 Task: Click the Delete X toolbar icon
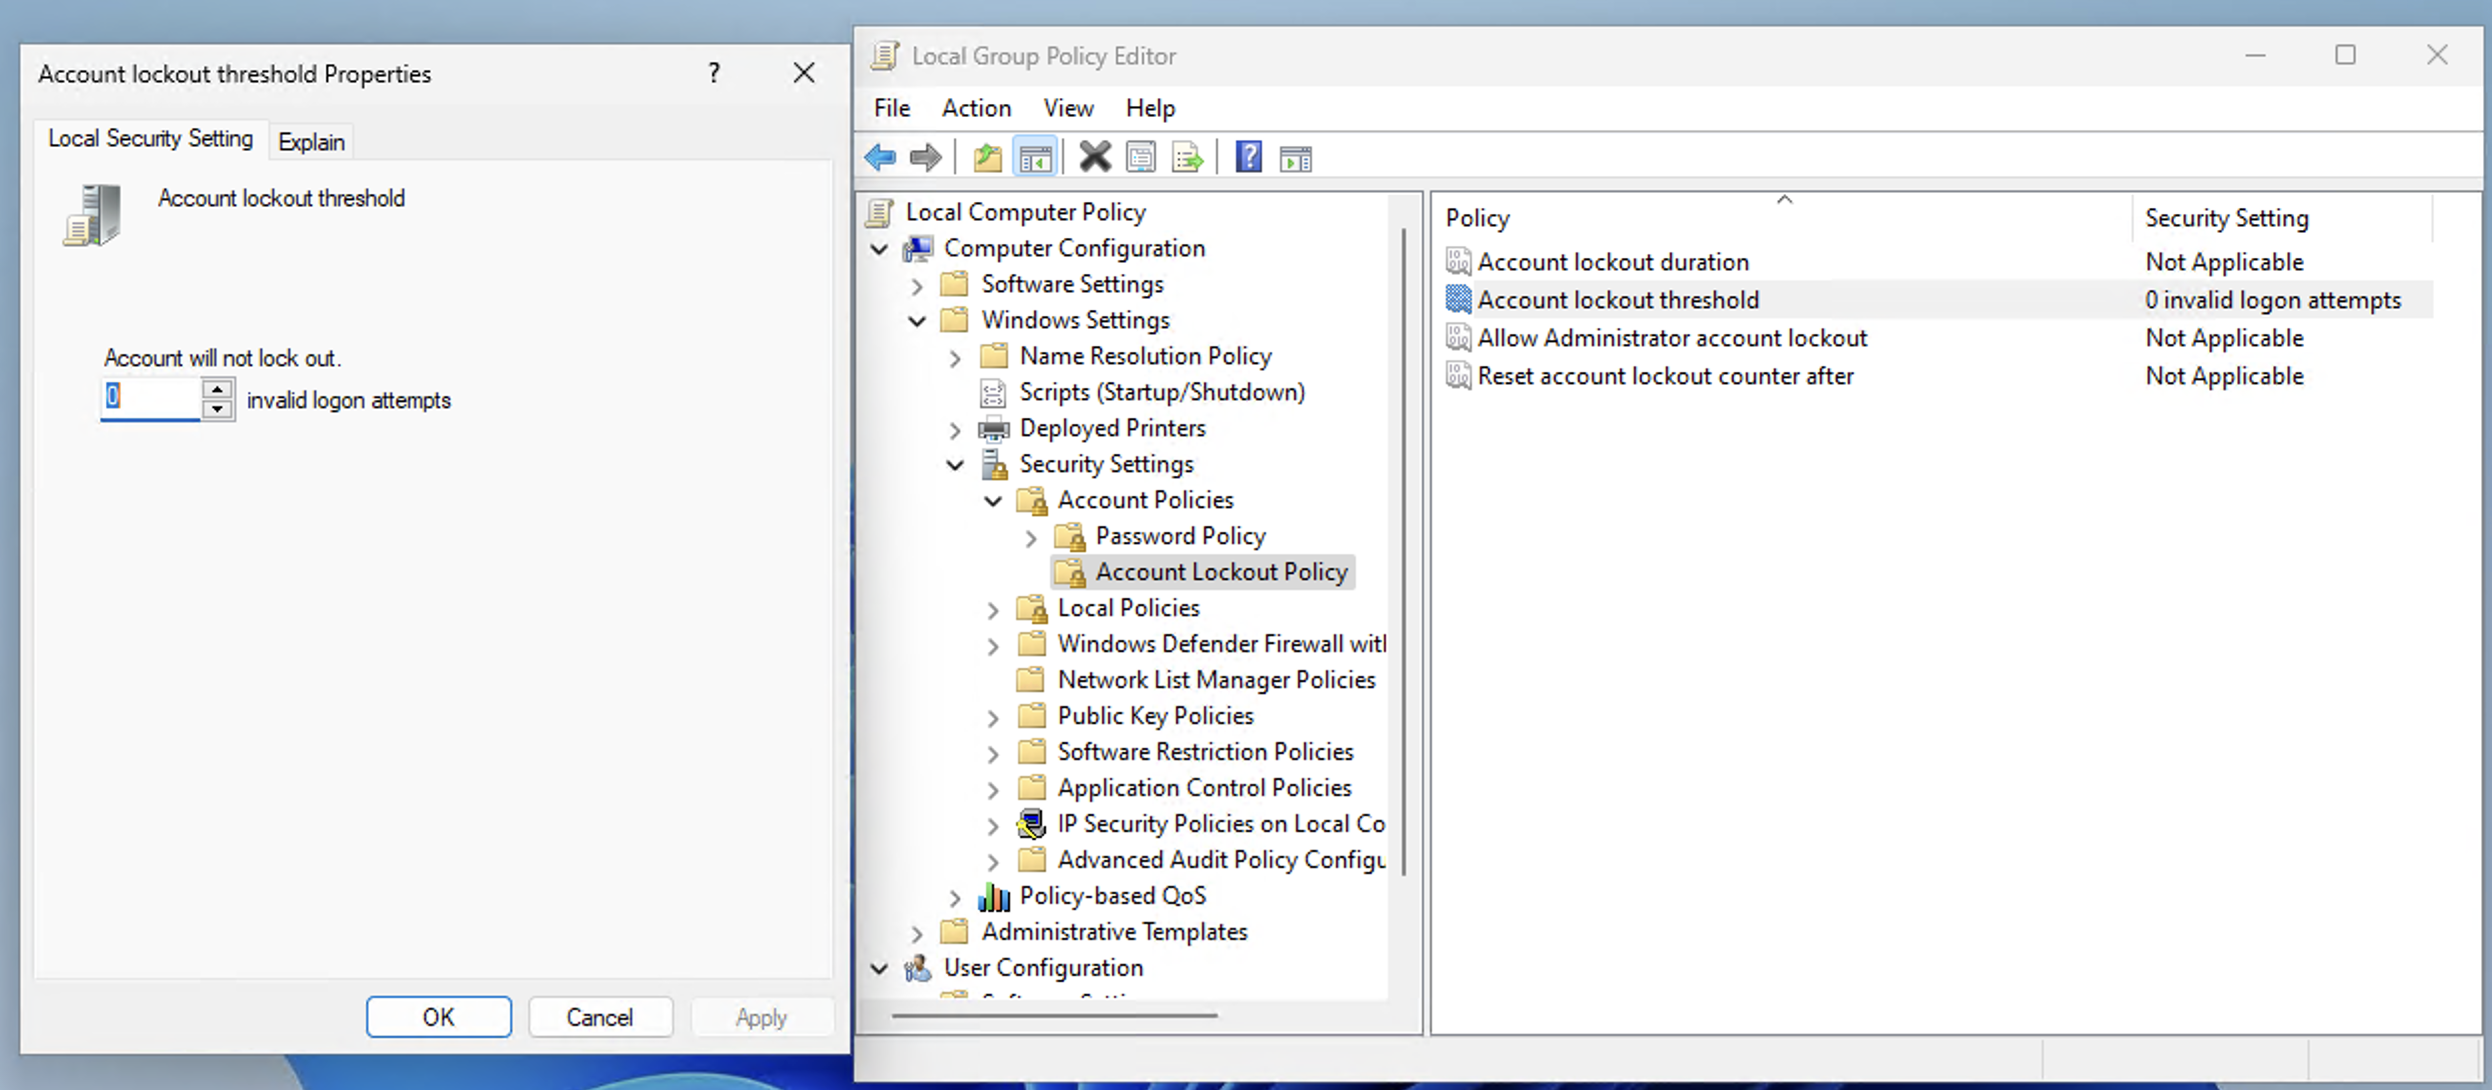(x=1095, y=157)
